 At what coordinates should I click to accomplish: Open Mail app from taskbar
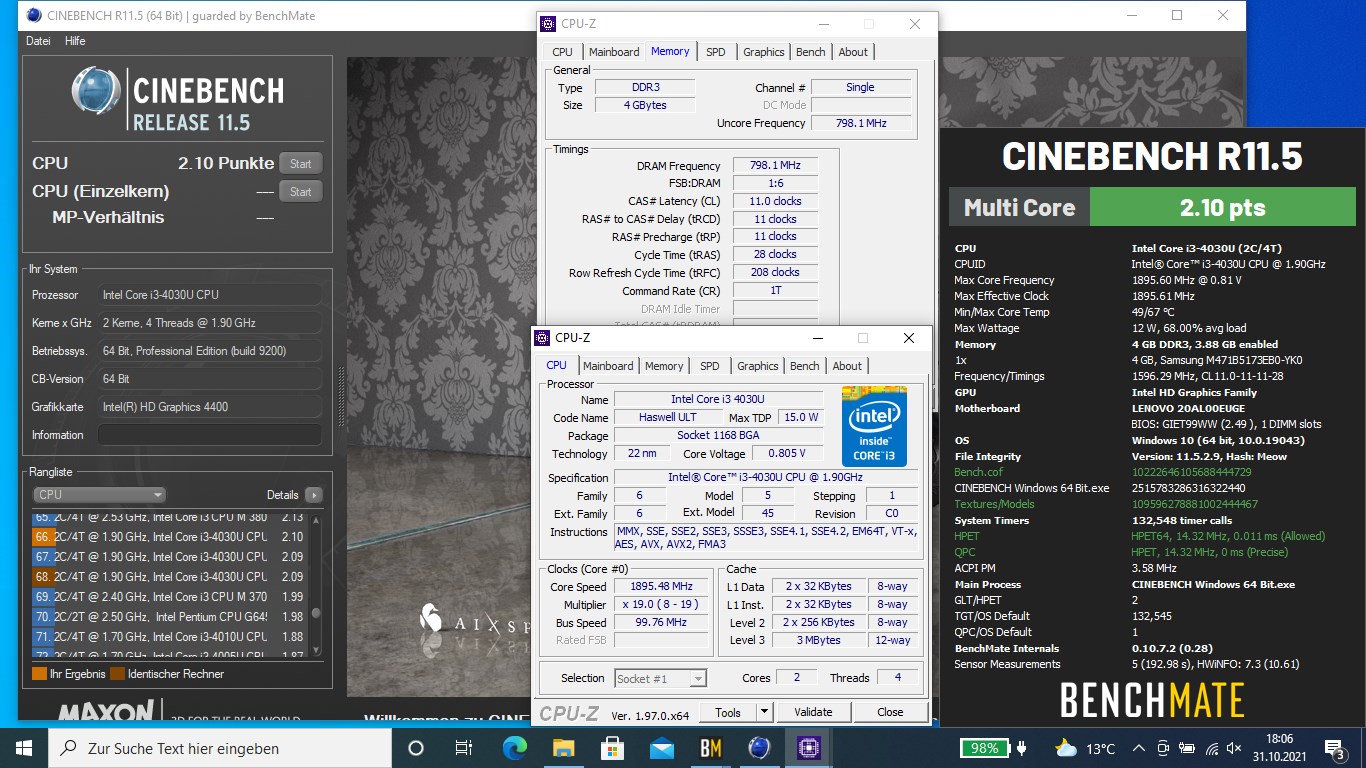[x=661, y=748]
